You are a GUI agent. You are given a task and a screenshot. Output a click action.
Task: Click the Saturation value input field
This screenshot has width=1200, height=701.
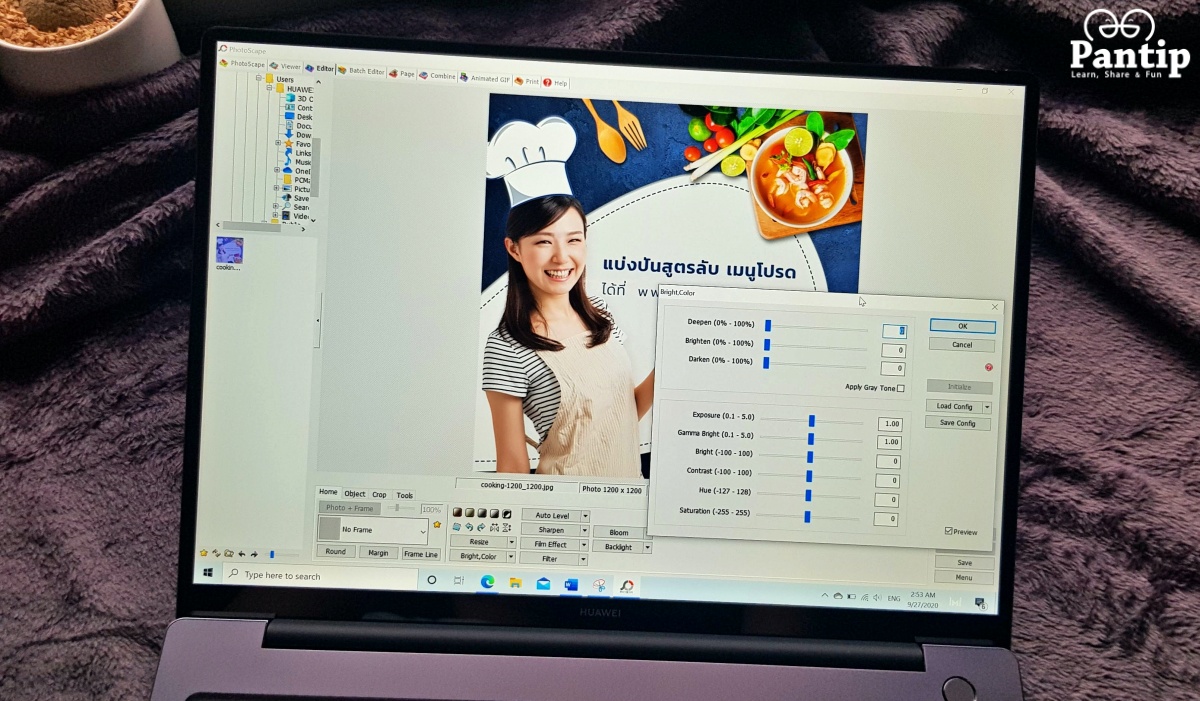point(886,519)
